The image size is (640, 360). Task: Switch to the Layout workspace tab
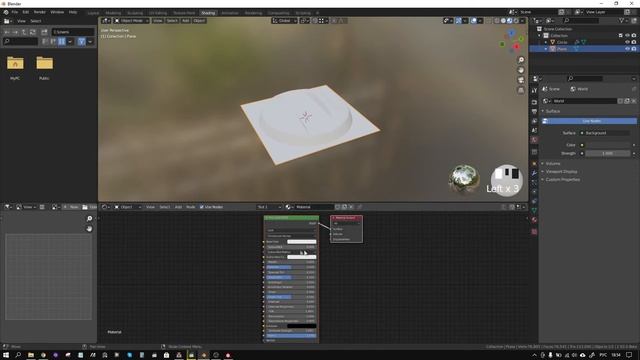coord(93,13)
